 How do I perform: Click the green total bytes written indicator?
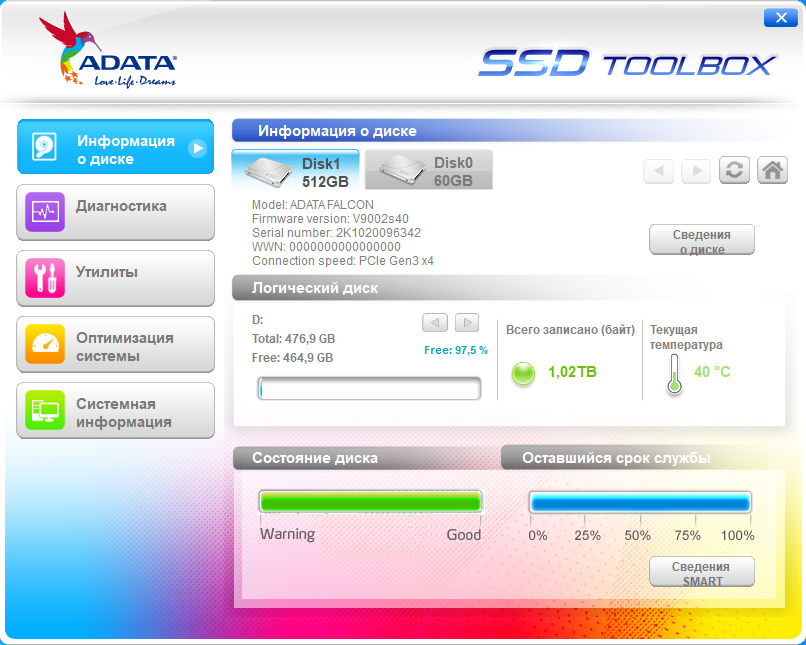(x=523, y=373)
